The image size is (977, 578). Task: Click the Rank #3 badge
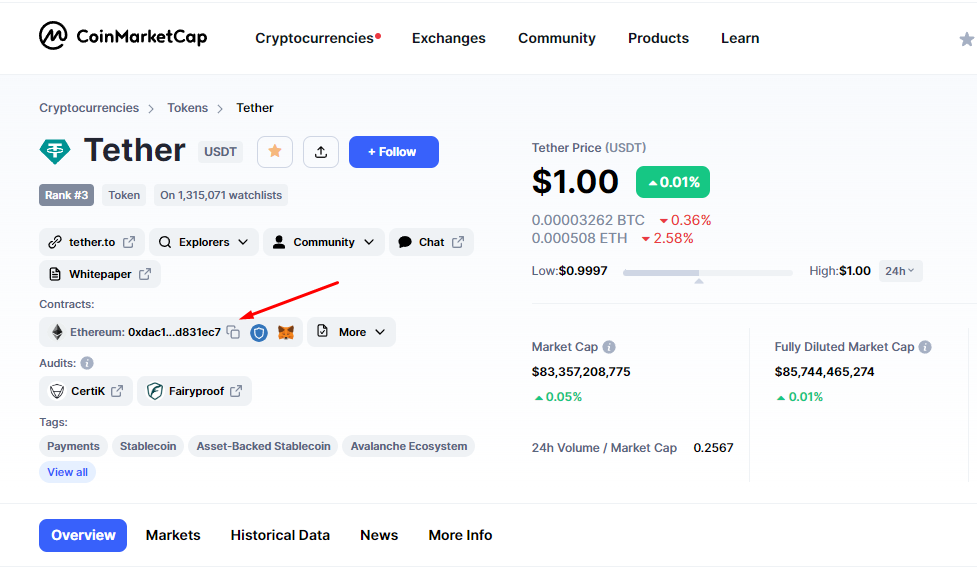[x=67, y=195]
